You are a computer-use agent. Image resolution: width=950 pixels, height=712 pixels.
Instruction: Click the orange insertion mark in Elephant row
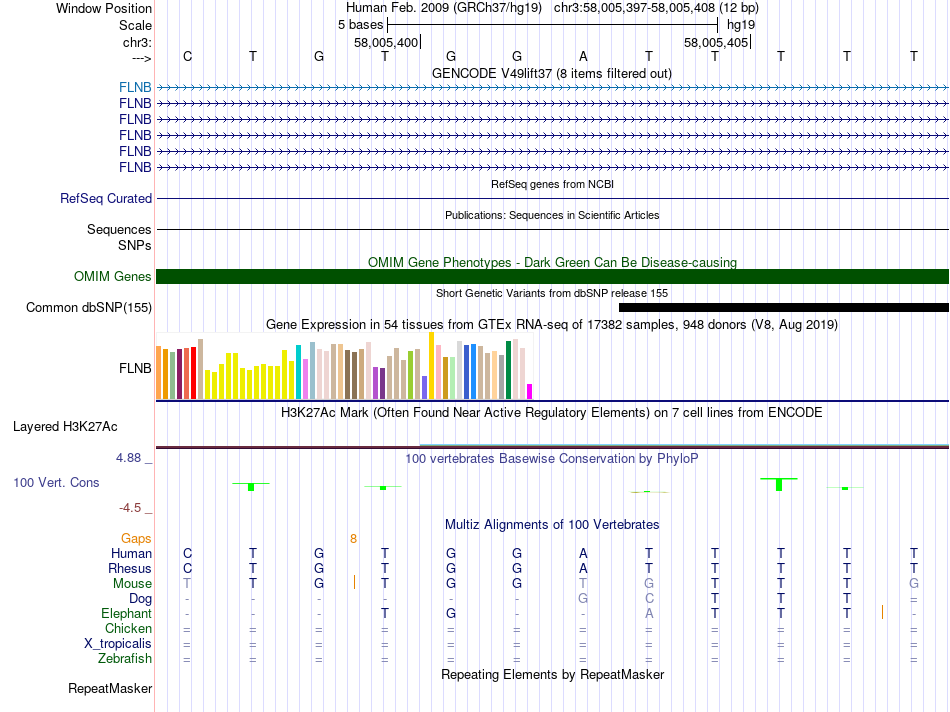point(882,613)
